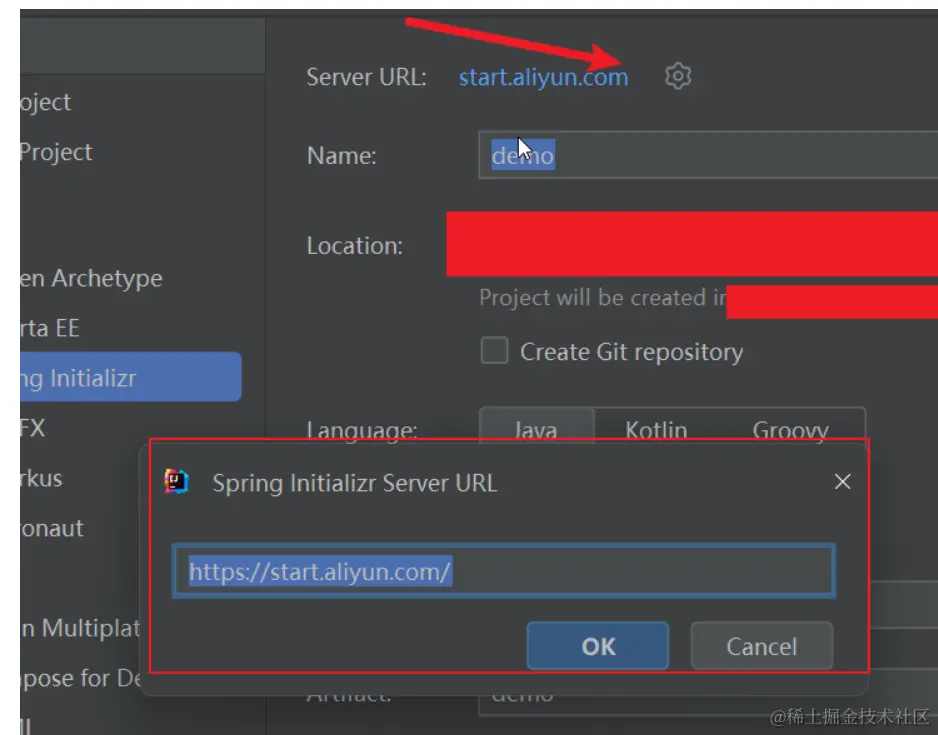Open server URL settings gear icon
The width and height of the screenshot is (938, 735).
[x=678, y=76]
